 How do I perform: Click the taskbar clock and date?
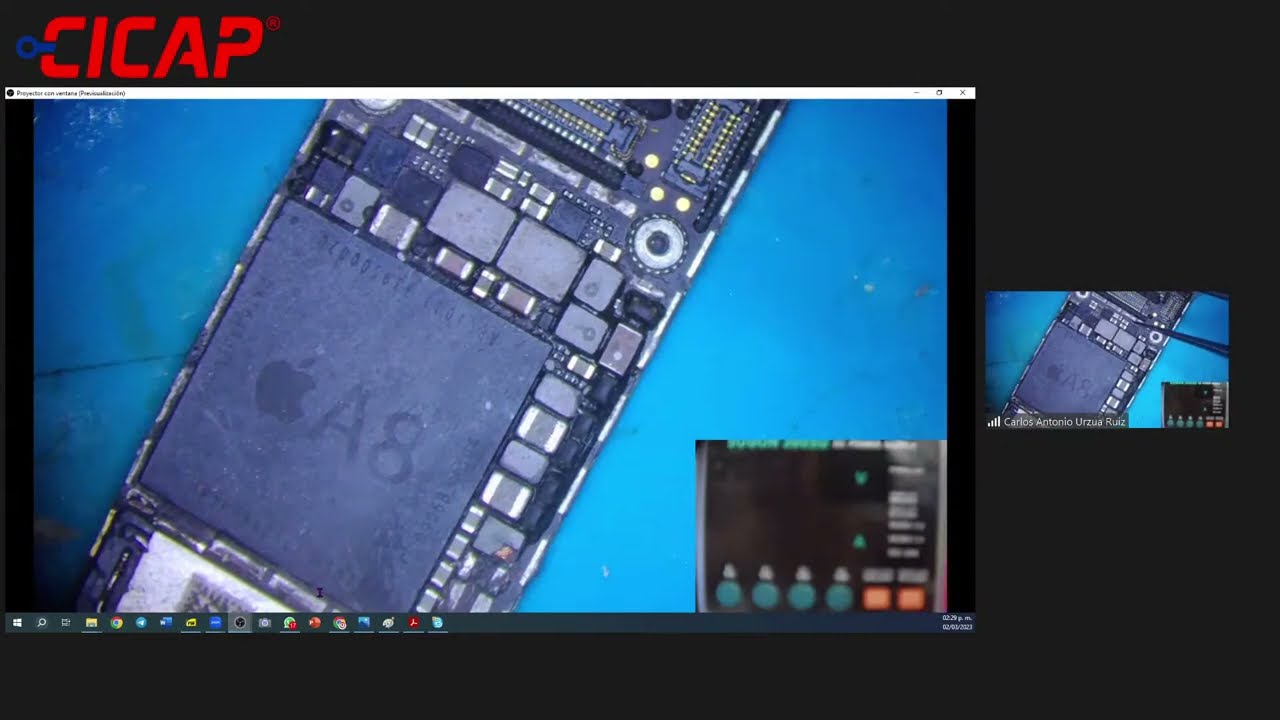[957, 623]
